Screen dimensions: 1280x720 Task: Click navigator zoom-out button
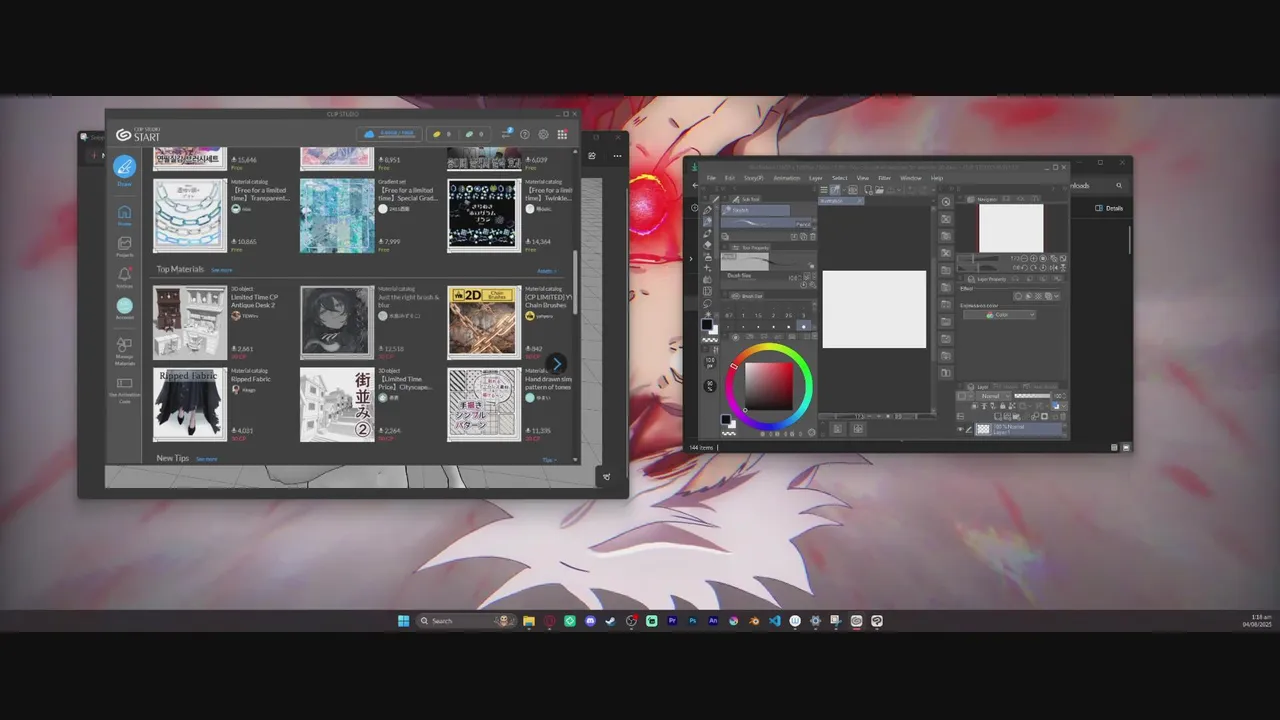(1025, 258)
